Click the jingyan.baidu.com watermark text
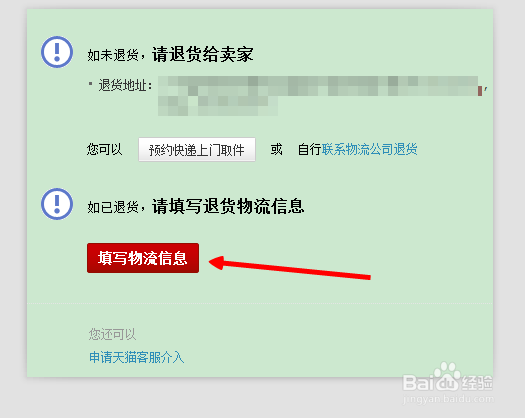 [x=448, y=399]
